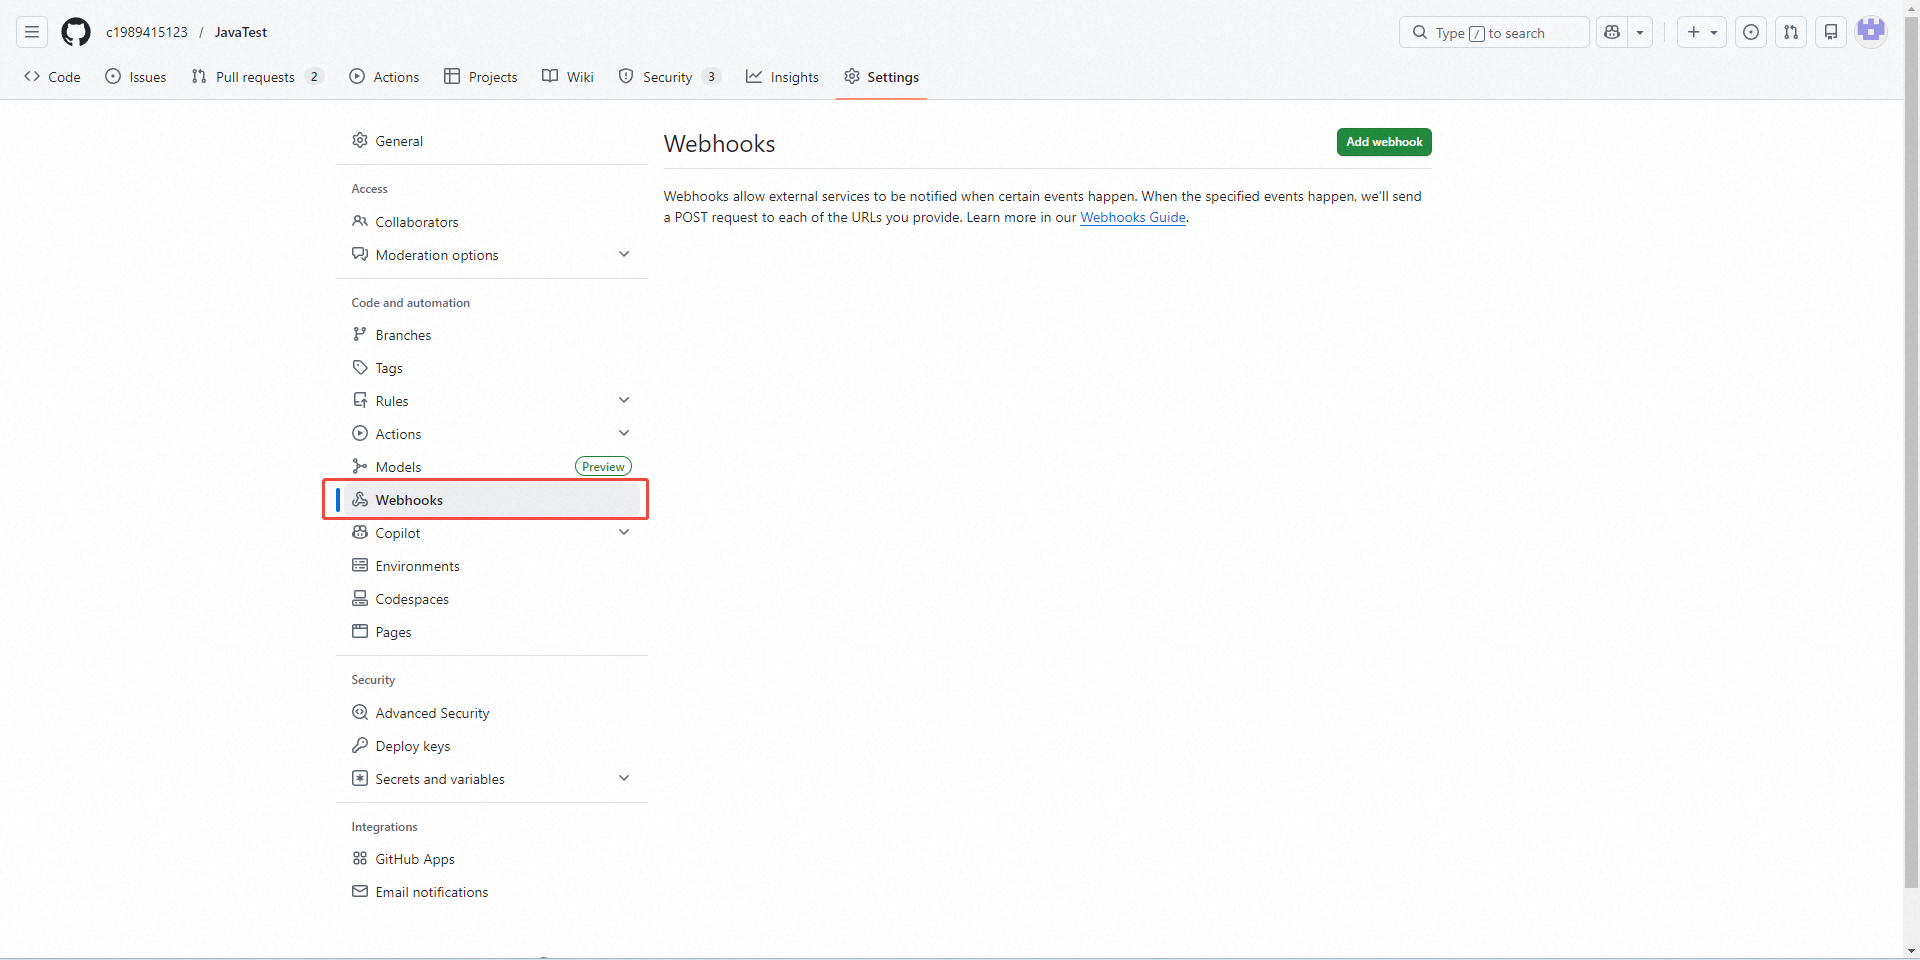Image resolution: width=1920 pixels, height=960 pixels.
Task: Switch to the Pull requests tab
Action: click(255, 77)
